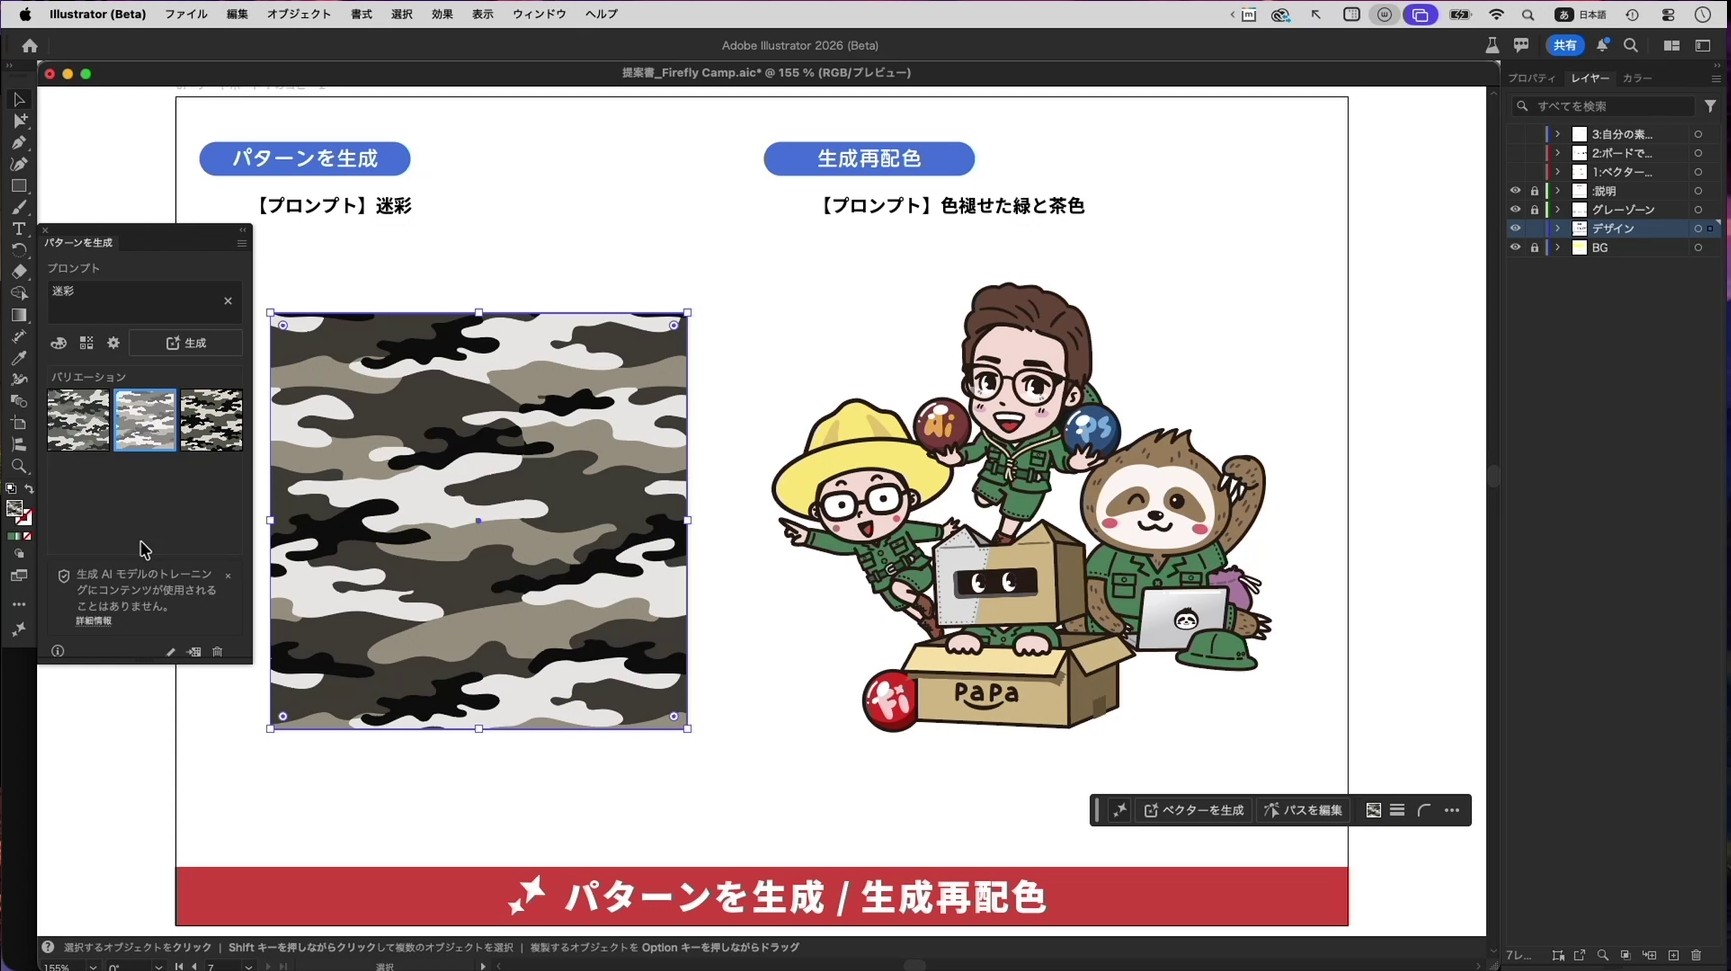Image resolution: width=1731 pixels, height=971 pixels.
Task: Collapse the pattern generation panel with the double arrows
Action: tap(241, 229)
